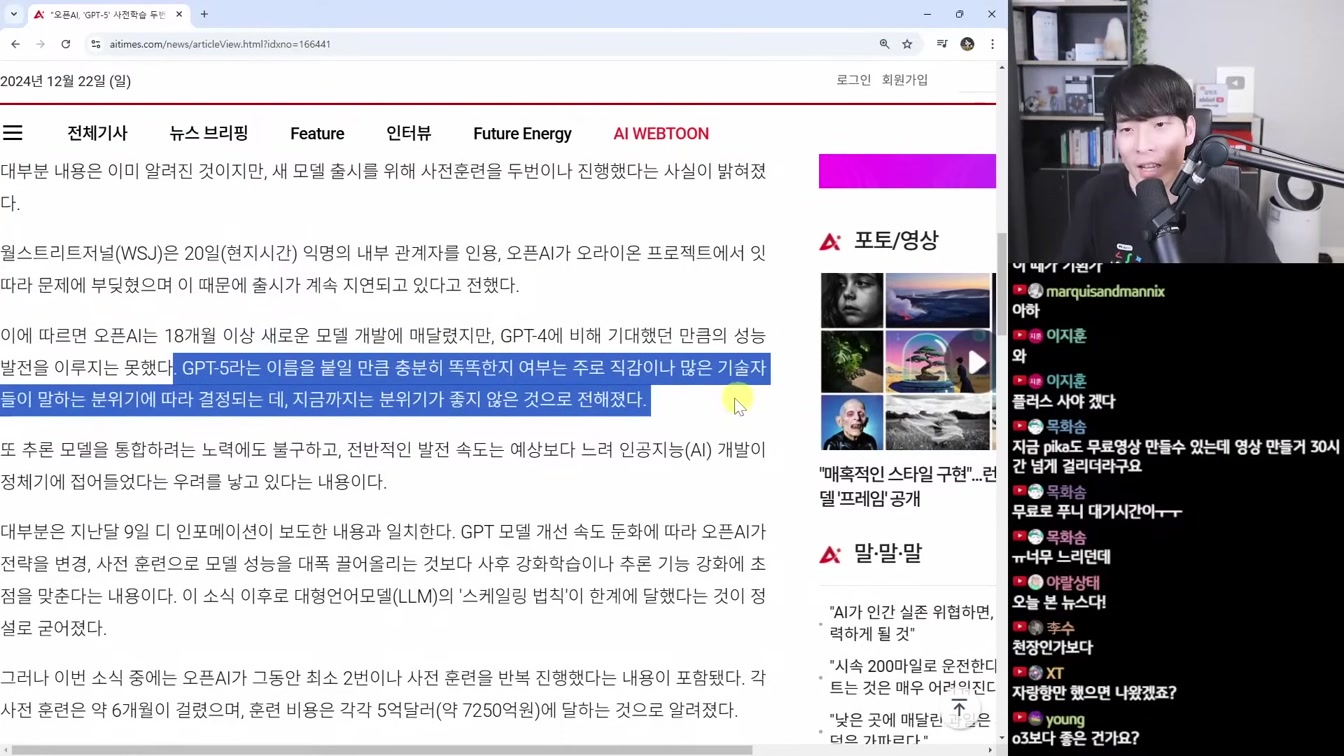Open the quote '시속 200마일로 운전한다'
Viewport: 1344px width, 756px height.
pos(911,676)
